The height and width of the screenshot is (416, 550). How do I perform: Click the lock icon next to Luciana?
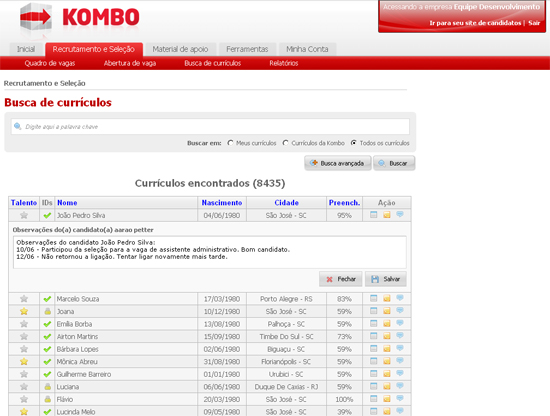(x=48, y=387)
